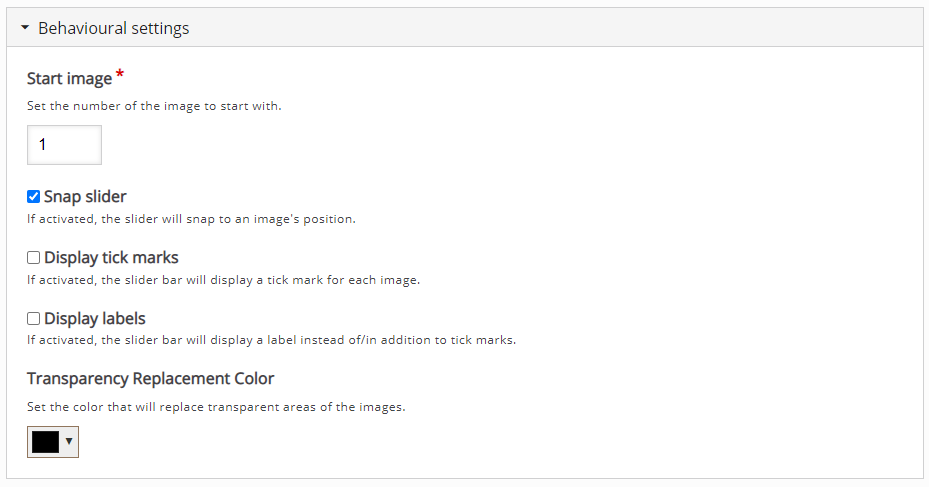Enable the Display labels checkbox
Viewport: 929px width, 487px height.
pos(33,319)
